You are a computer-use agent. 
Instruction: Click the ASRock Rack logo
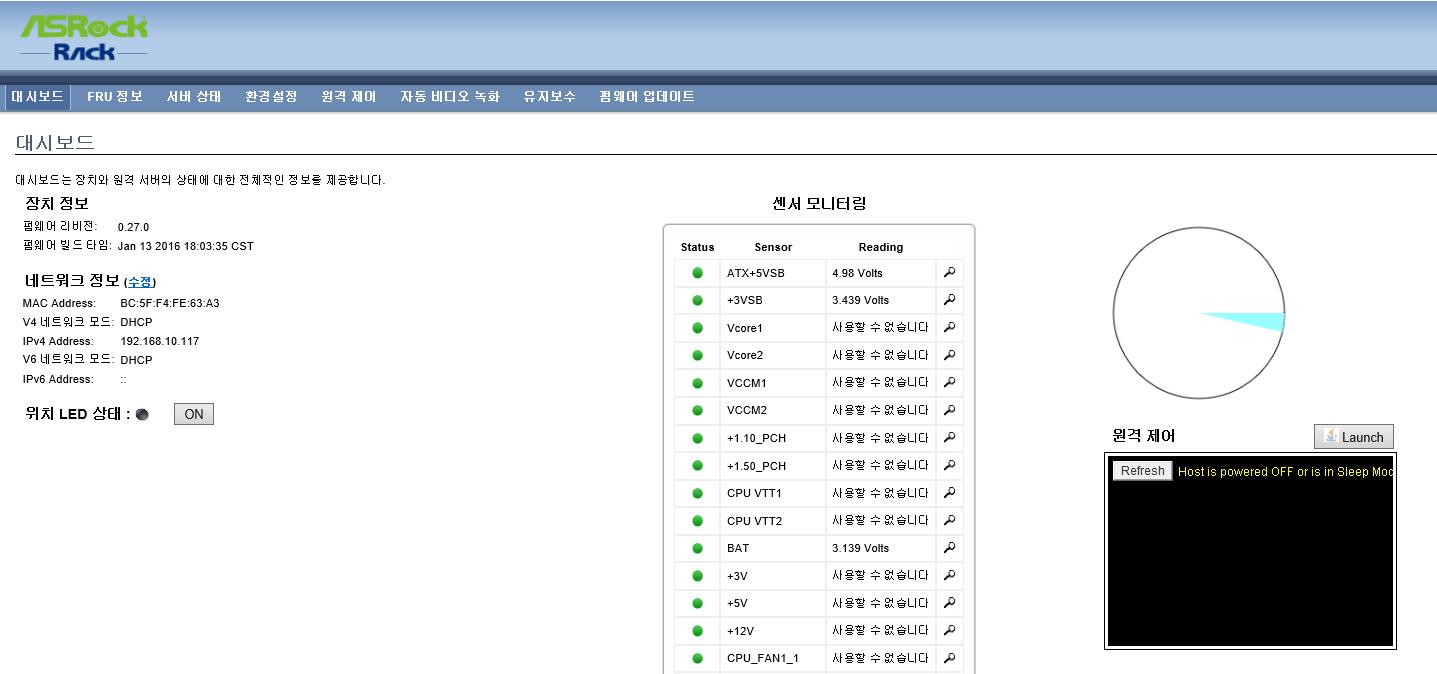tap(84, 38)
